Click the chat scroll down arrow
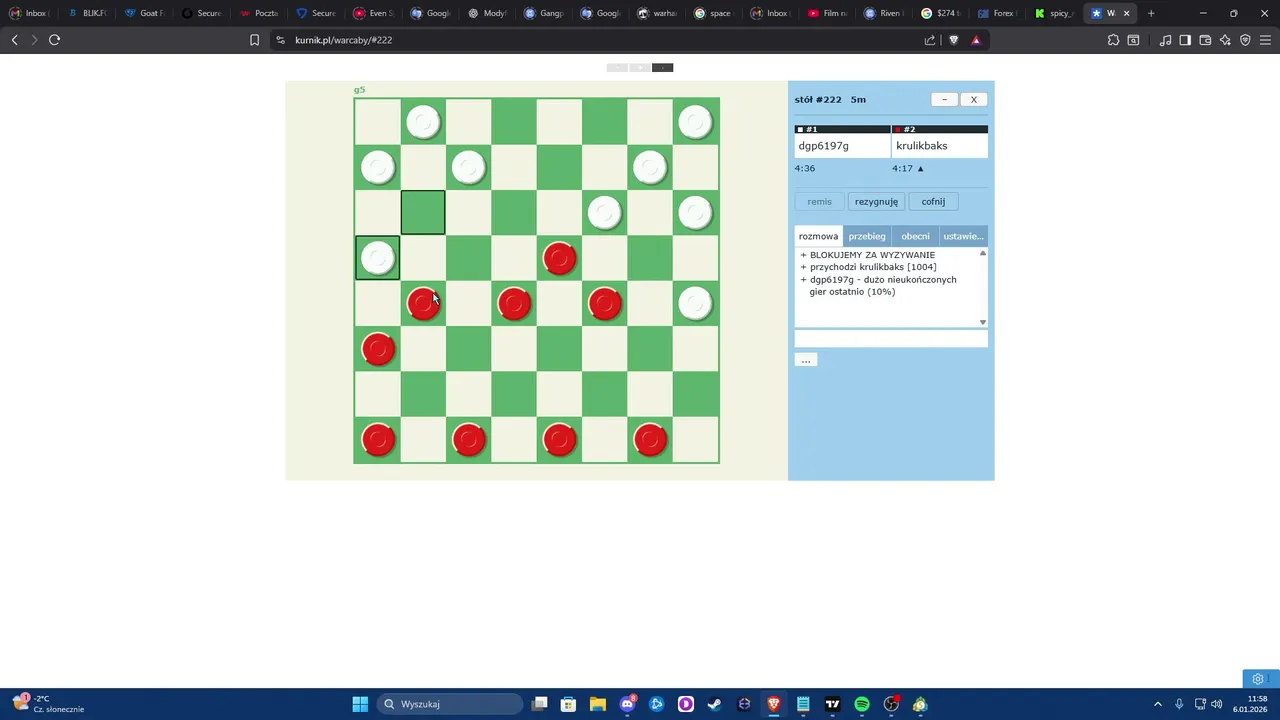The height and width of the screenshot is (720, 1280). coord(983,322)
